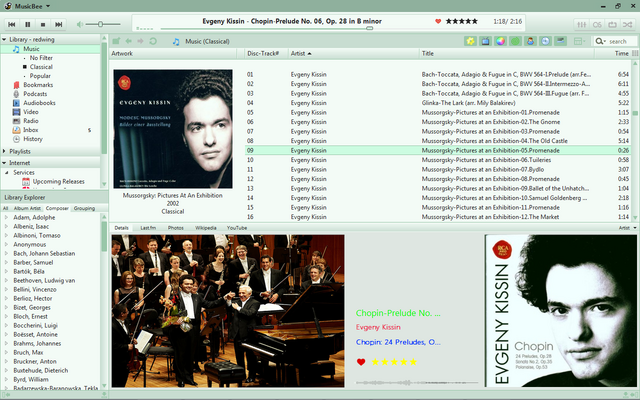Toggle repeat mode
Viewport: 640px width, 400px height.
tap(612, 24)
